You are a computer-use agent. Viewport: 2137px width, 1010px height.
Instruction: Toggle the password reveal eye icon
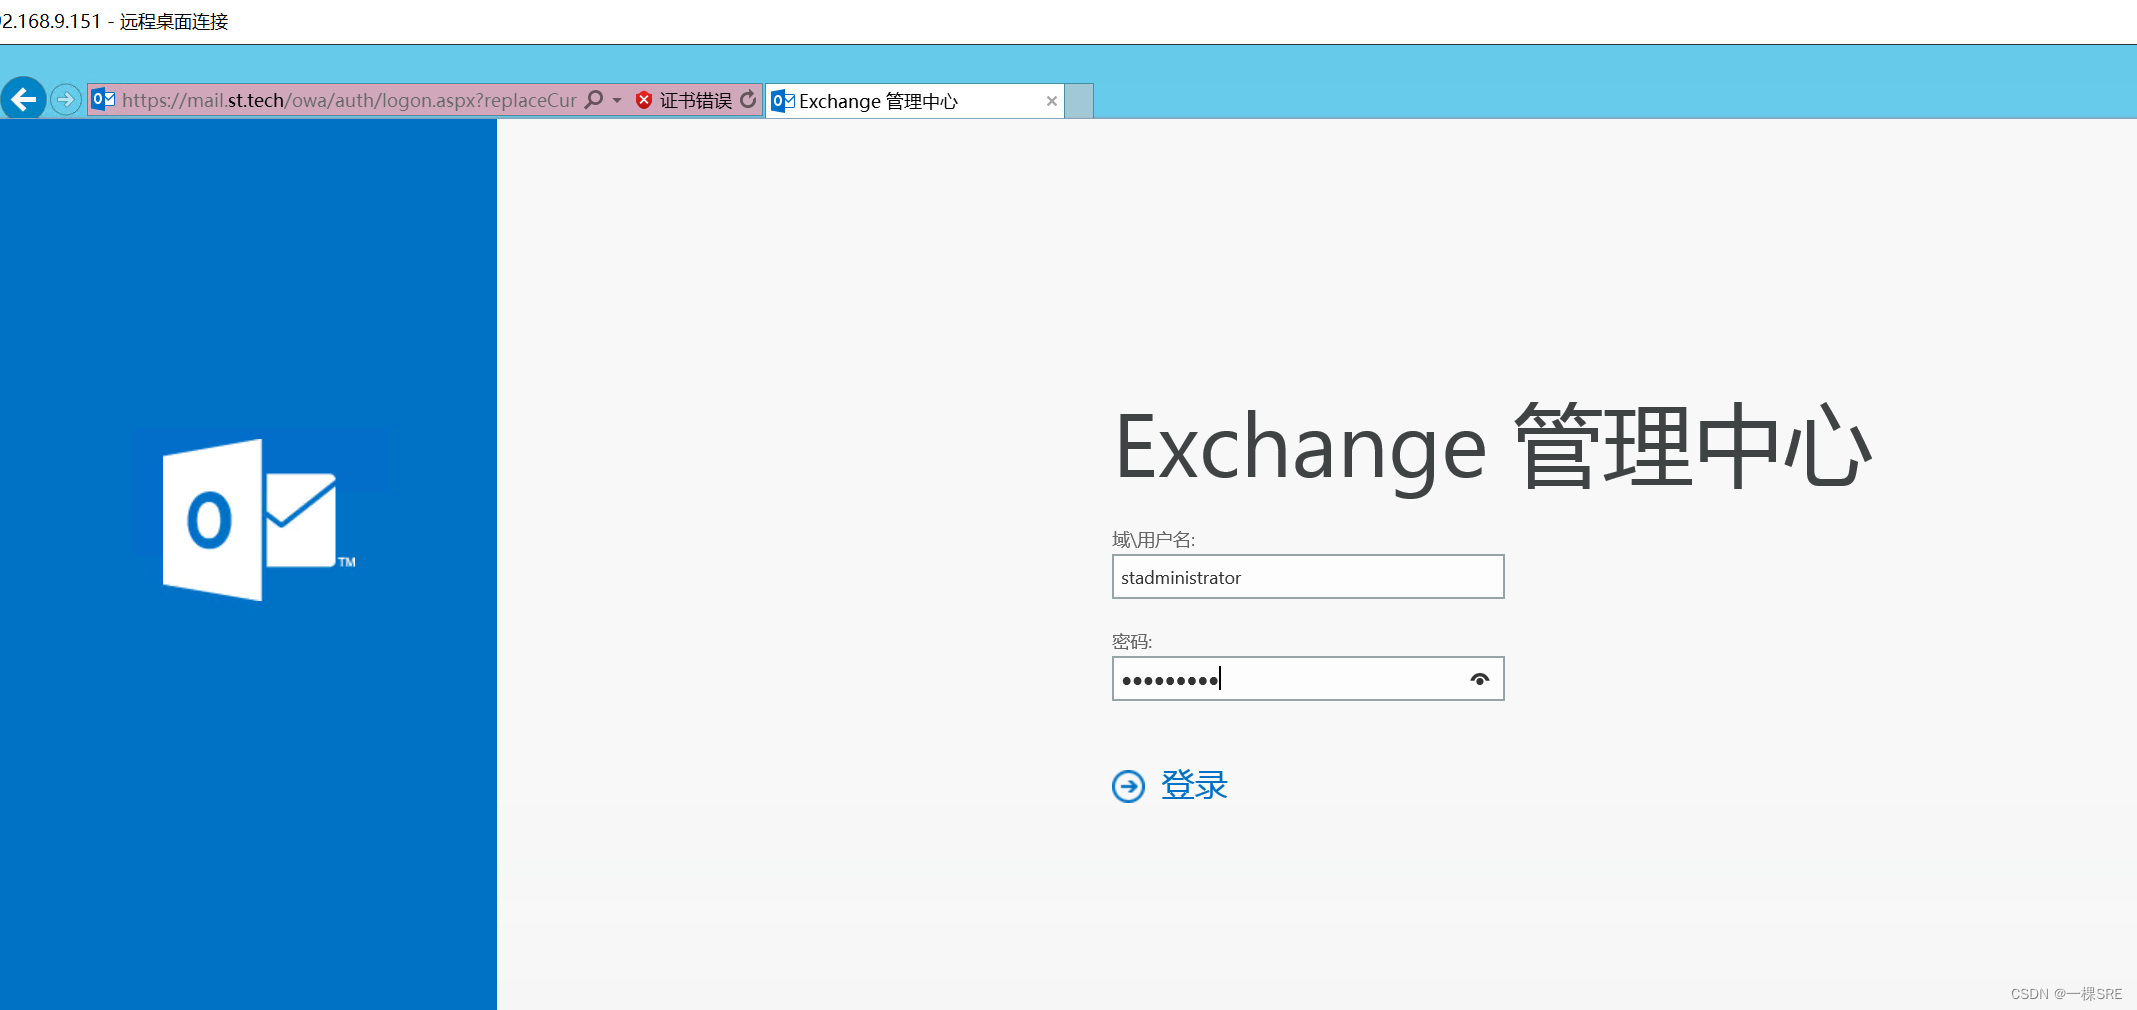coord(1480,679)
